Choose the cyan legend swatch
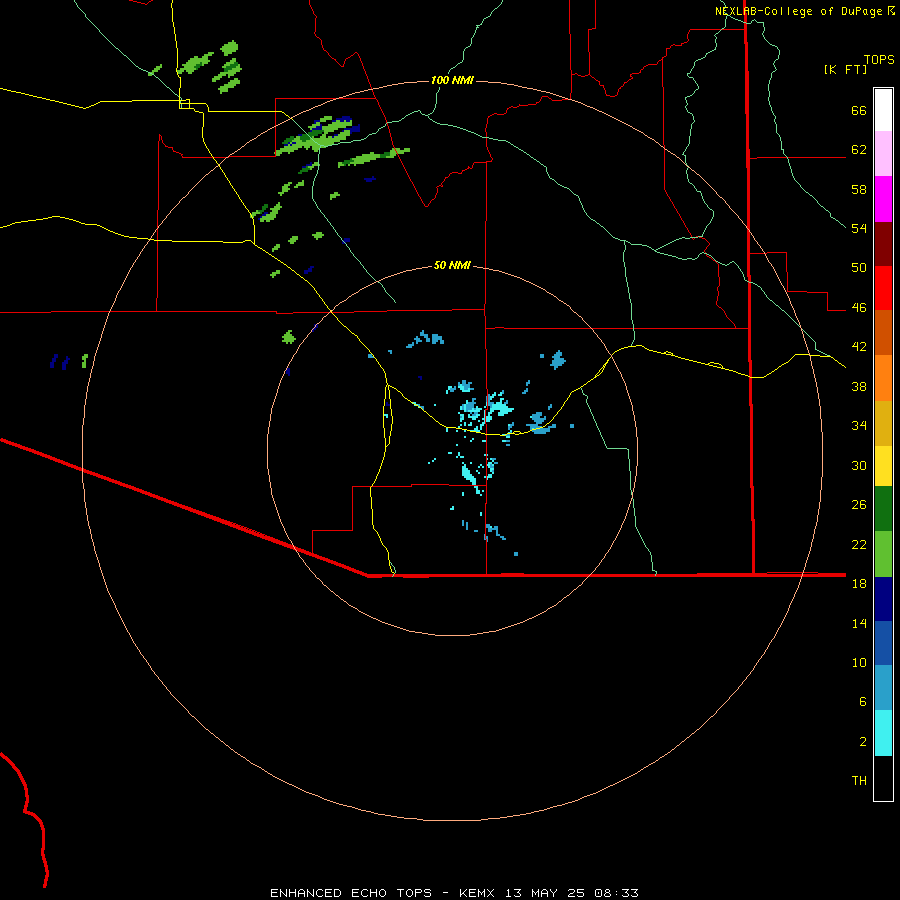The image size is (900, 900). tap(883, 733)
